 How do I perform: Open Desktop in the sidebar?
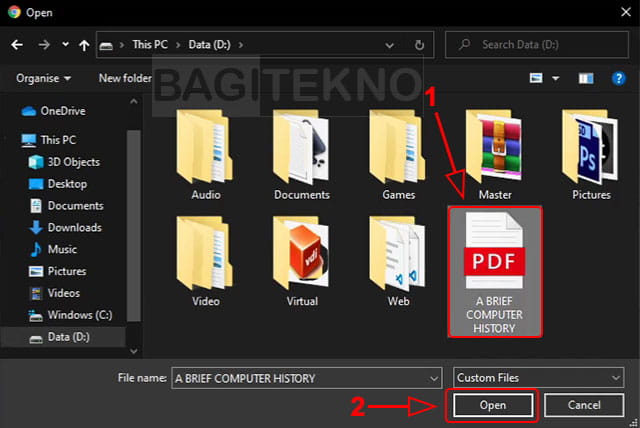tap(58, 184)
